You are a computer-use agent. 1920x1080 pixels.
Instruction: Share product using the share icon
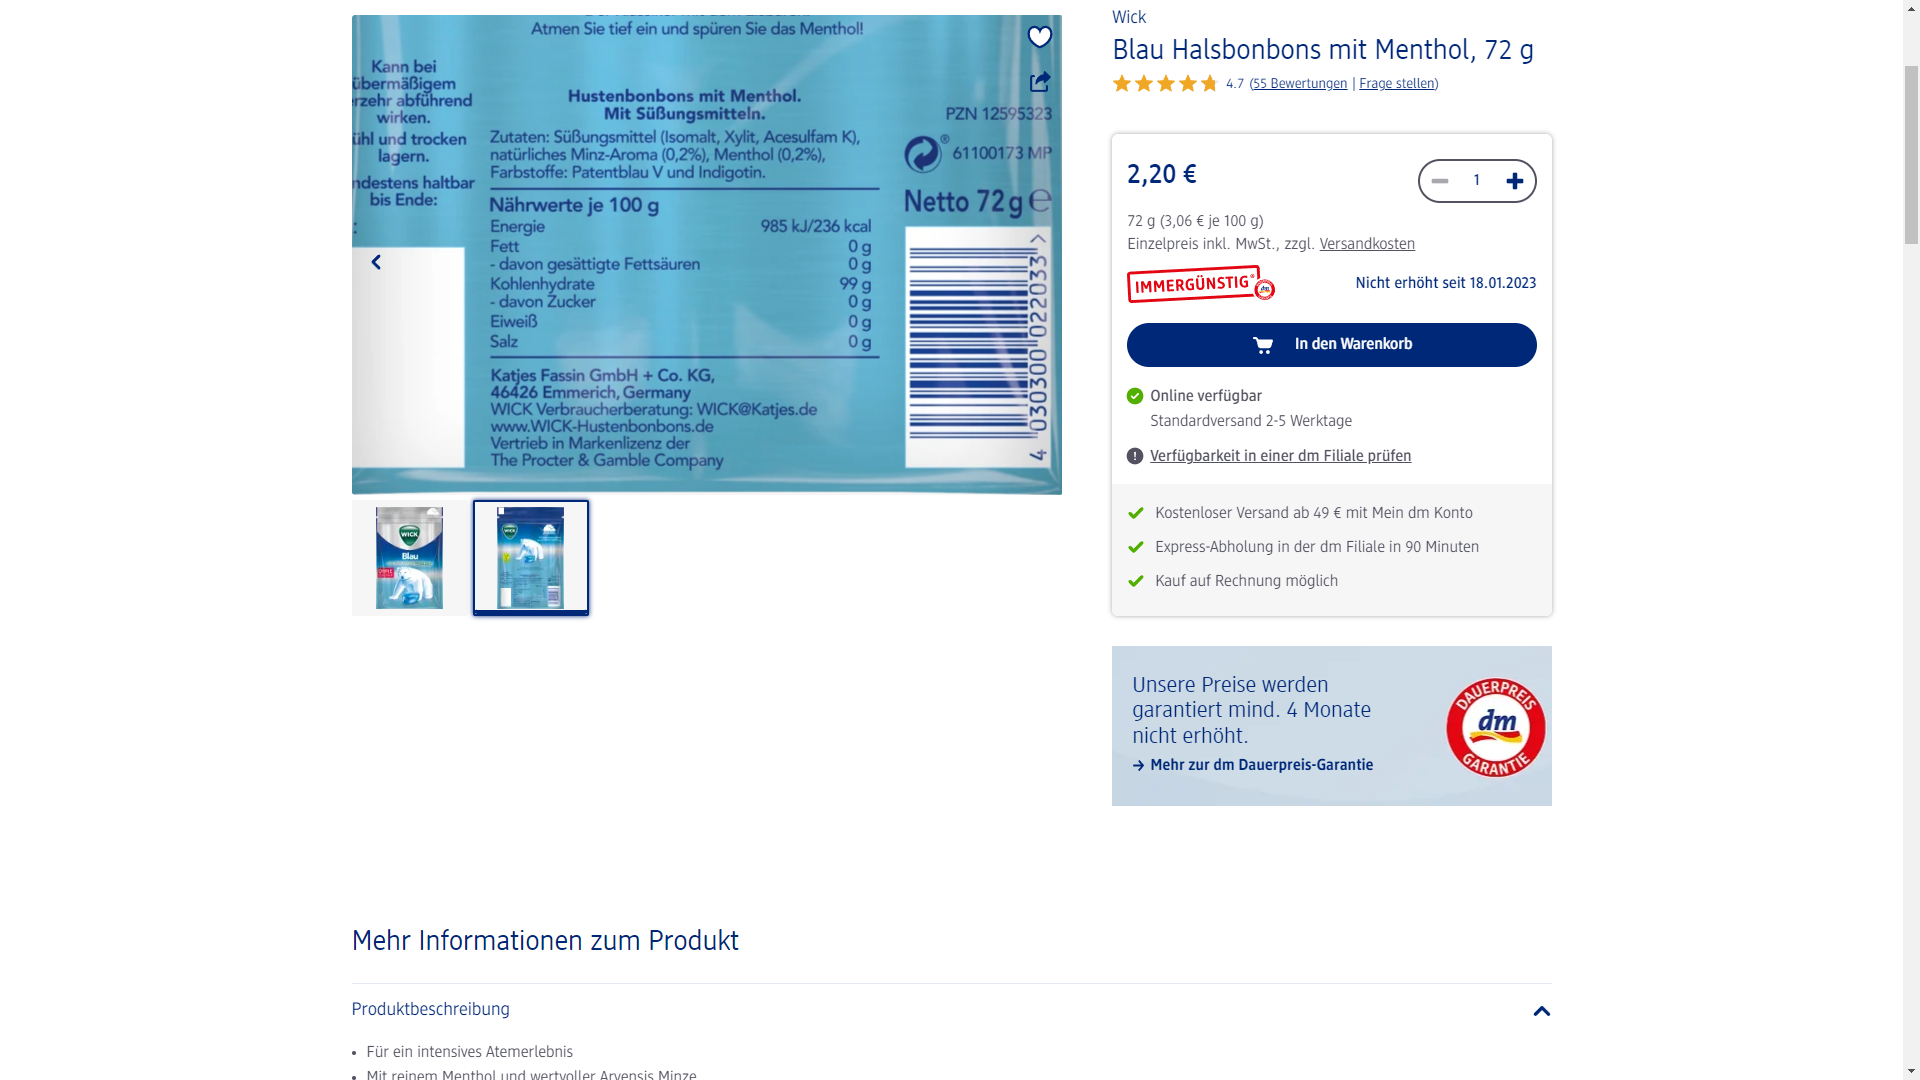(1040, 81)
